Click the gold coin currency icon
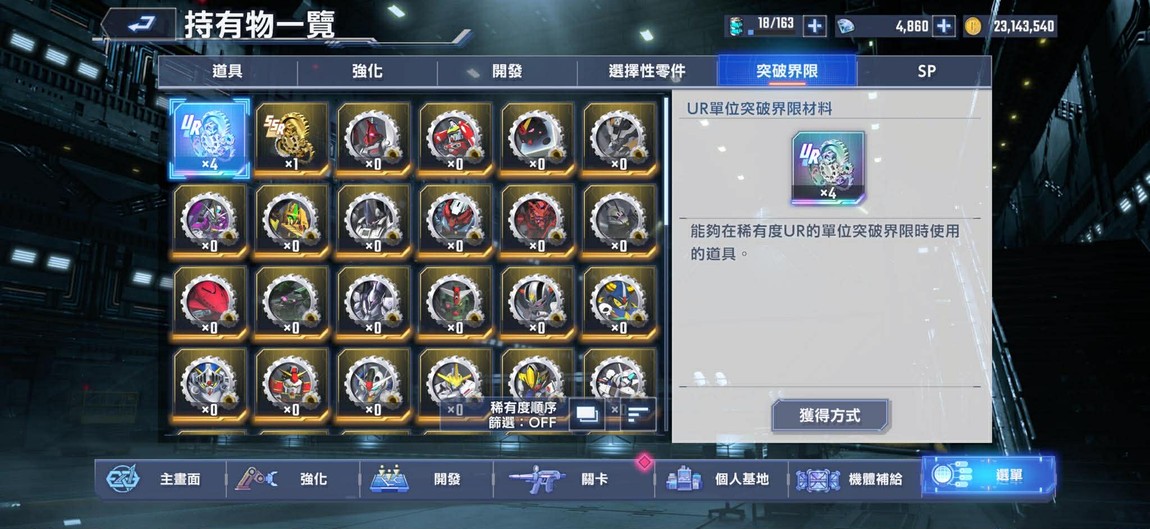 (973, 26)
